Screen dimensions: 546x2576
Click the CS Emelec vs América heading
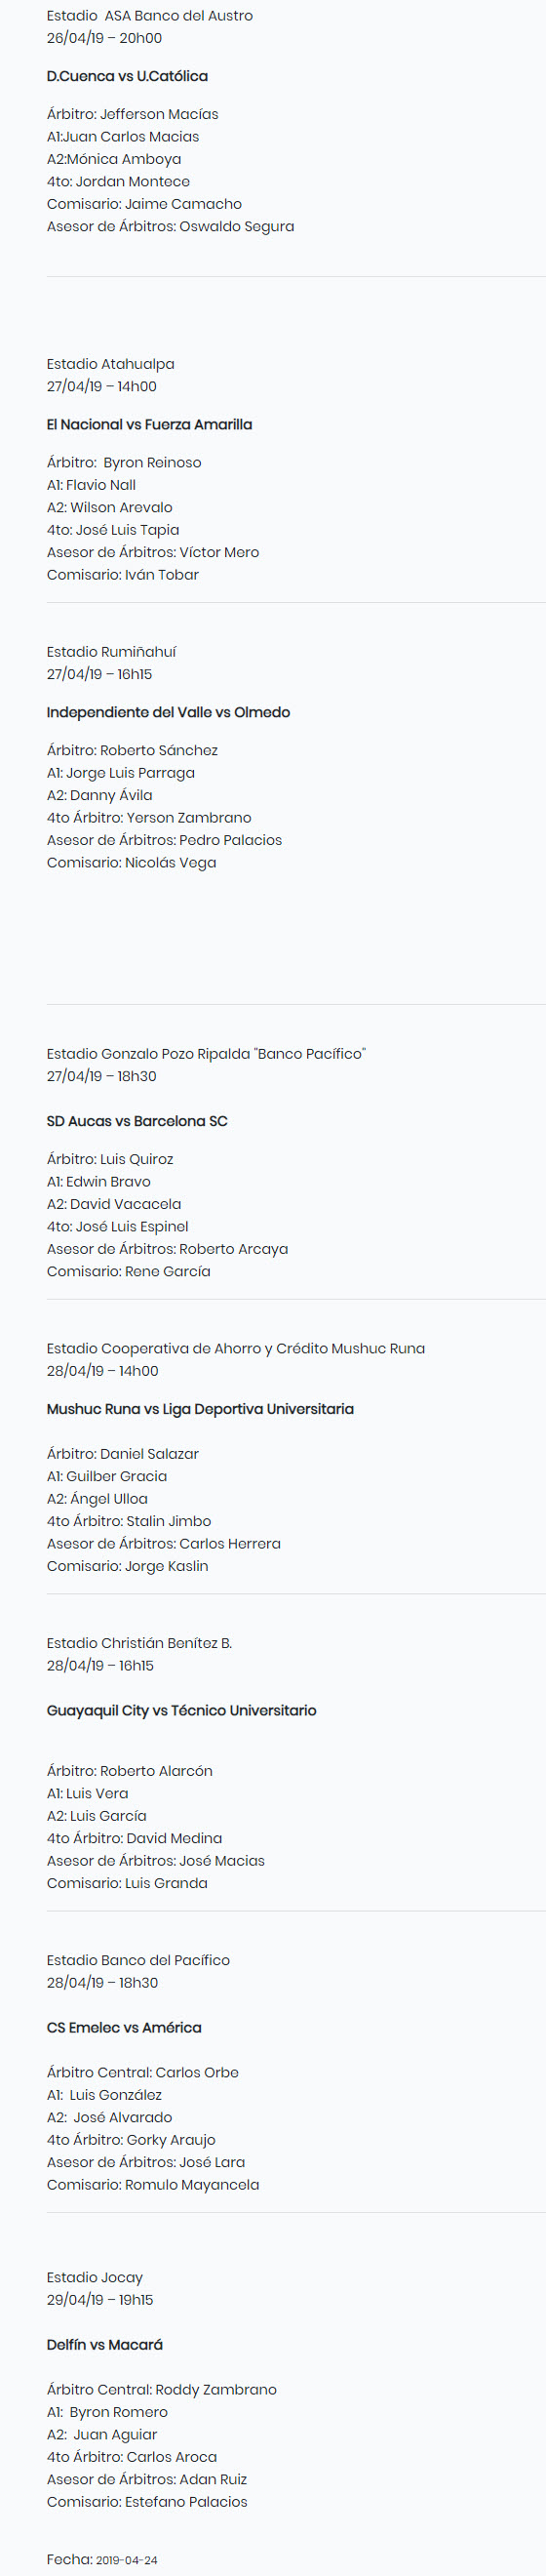(x=124, y=2027)
